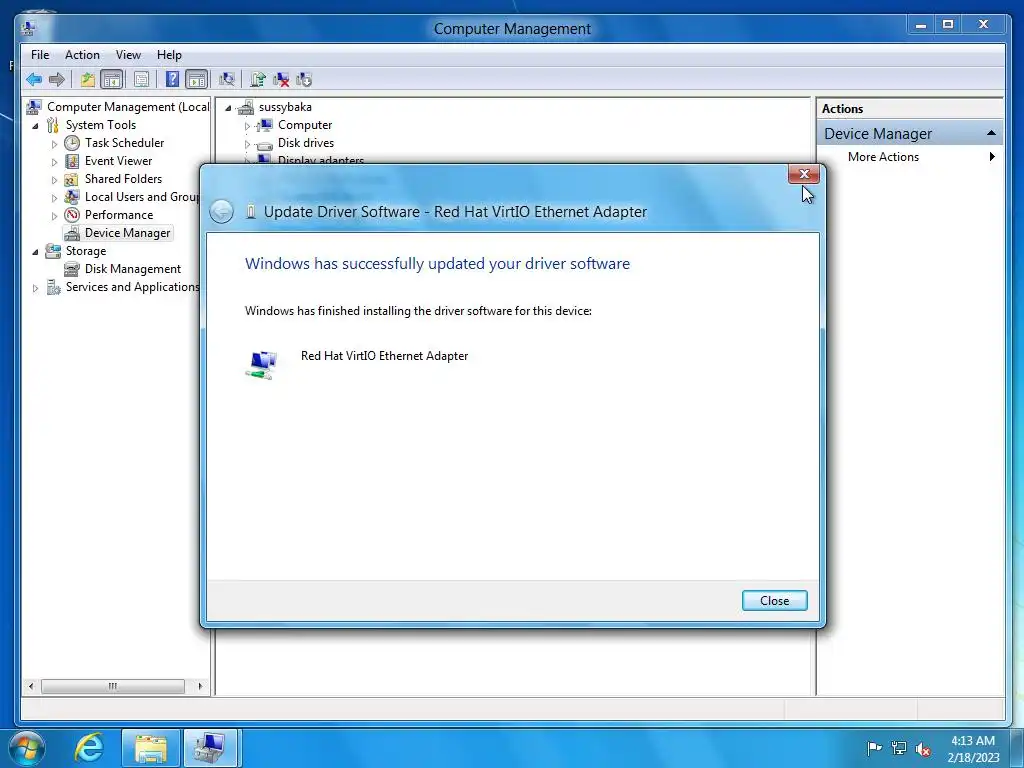Open the Action menu

pos(82,55)
